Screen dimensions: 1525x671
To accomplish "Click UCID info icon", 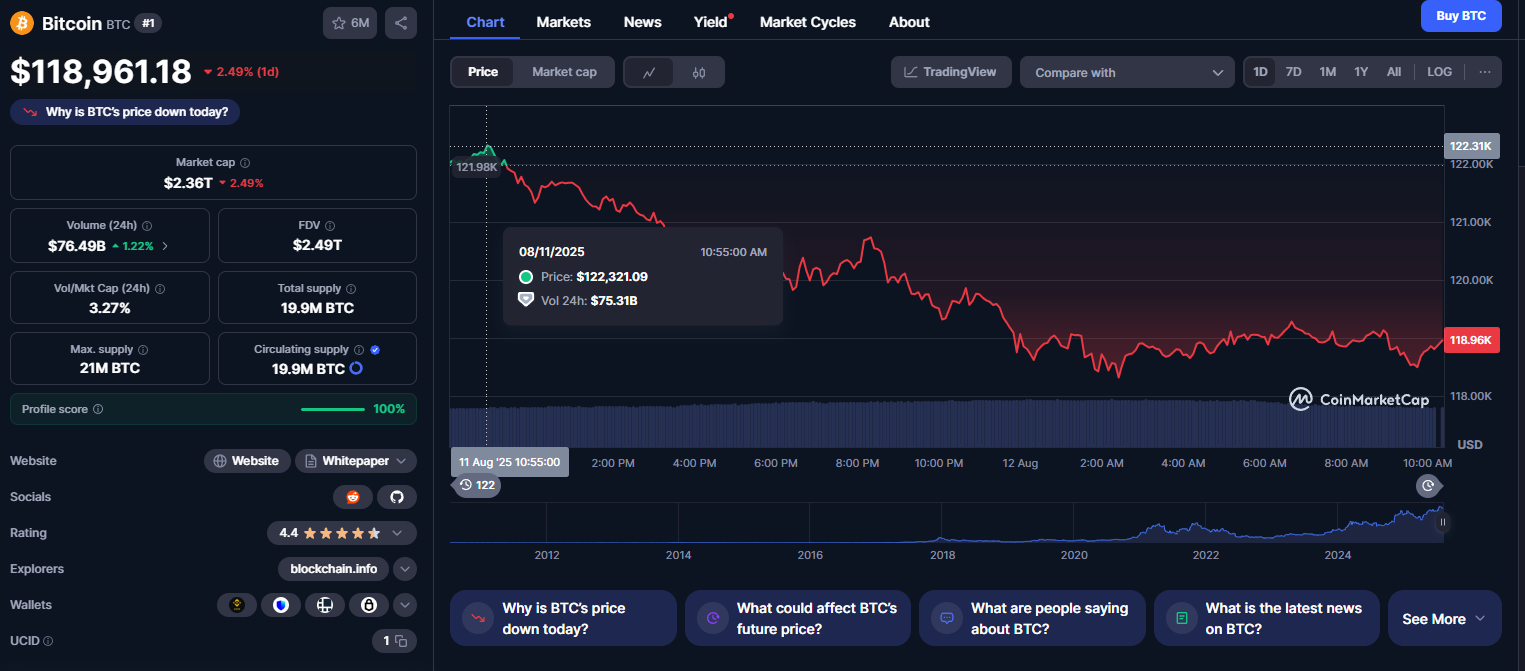I will click(x=48, y=641).
